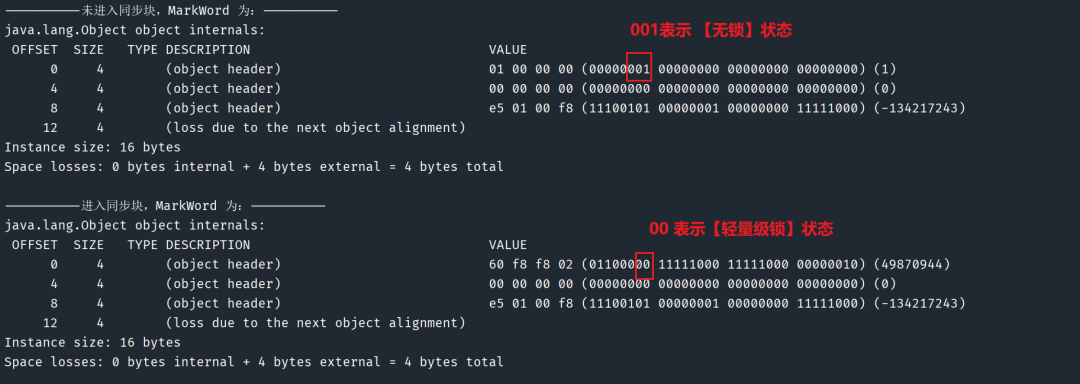Click the heading '未进入同步块，MarkWord 为：'

(172, 10)
